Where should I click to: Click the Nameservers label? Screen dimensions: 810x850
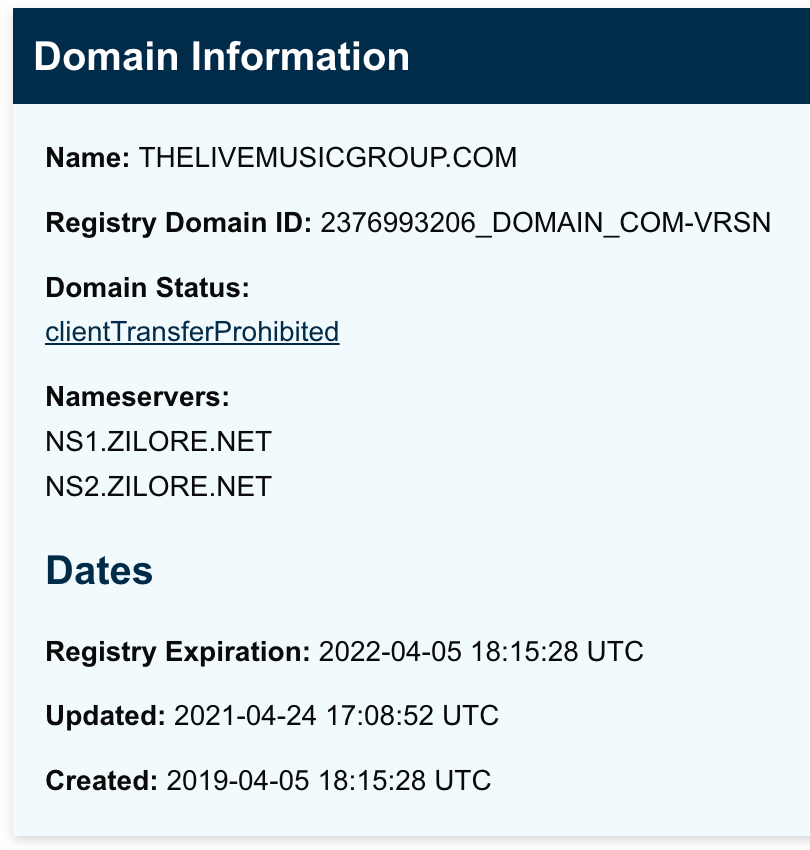138,397
